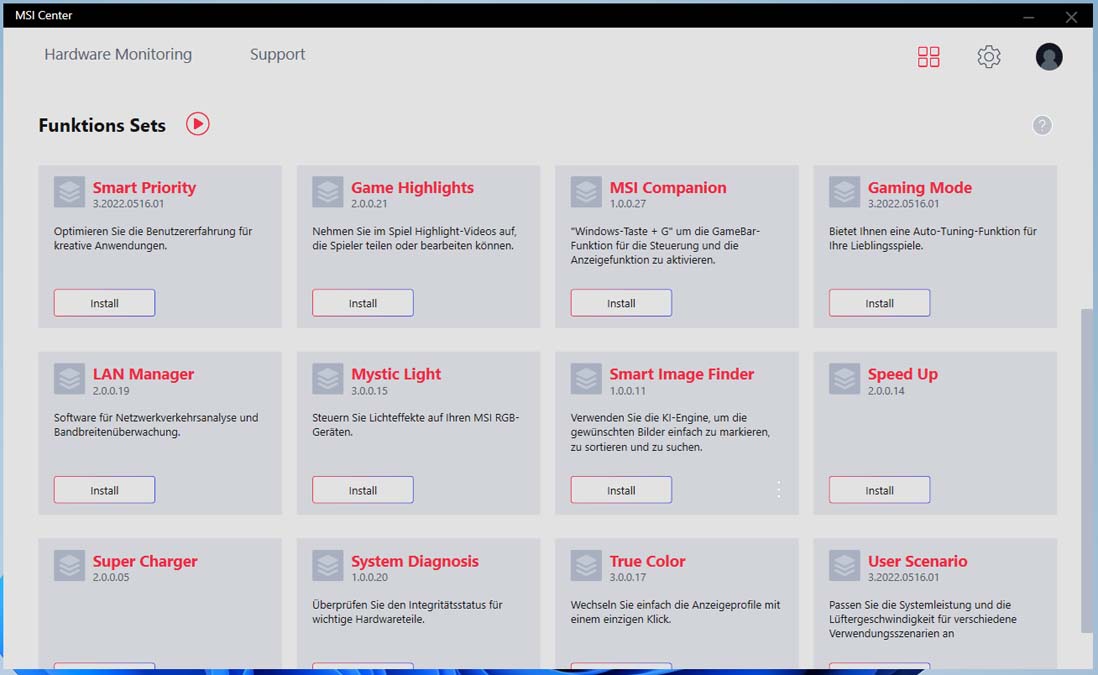The height and width of the screenshot is (675, 1098).
Task: Click the System Diagnosis card icon
Action: pyautogui.click(x=328, y=566)
